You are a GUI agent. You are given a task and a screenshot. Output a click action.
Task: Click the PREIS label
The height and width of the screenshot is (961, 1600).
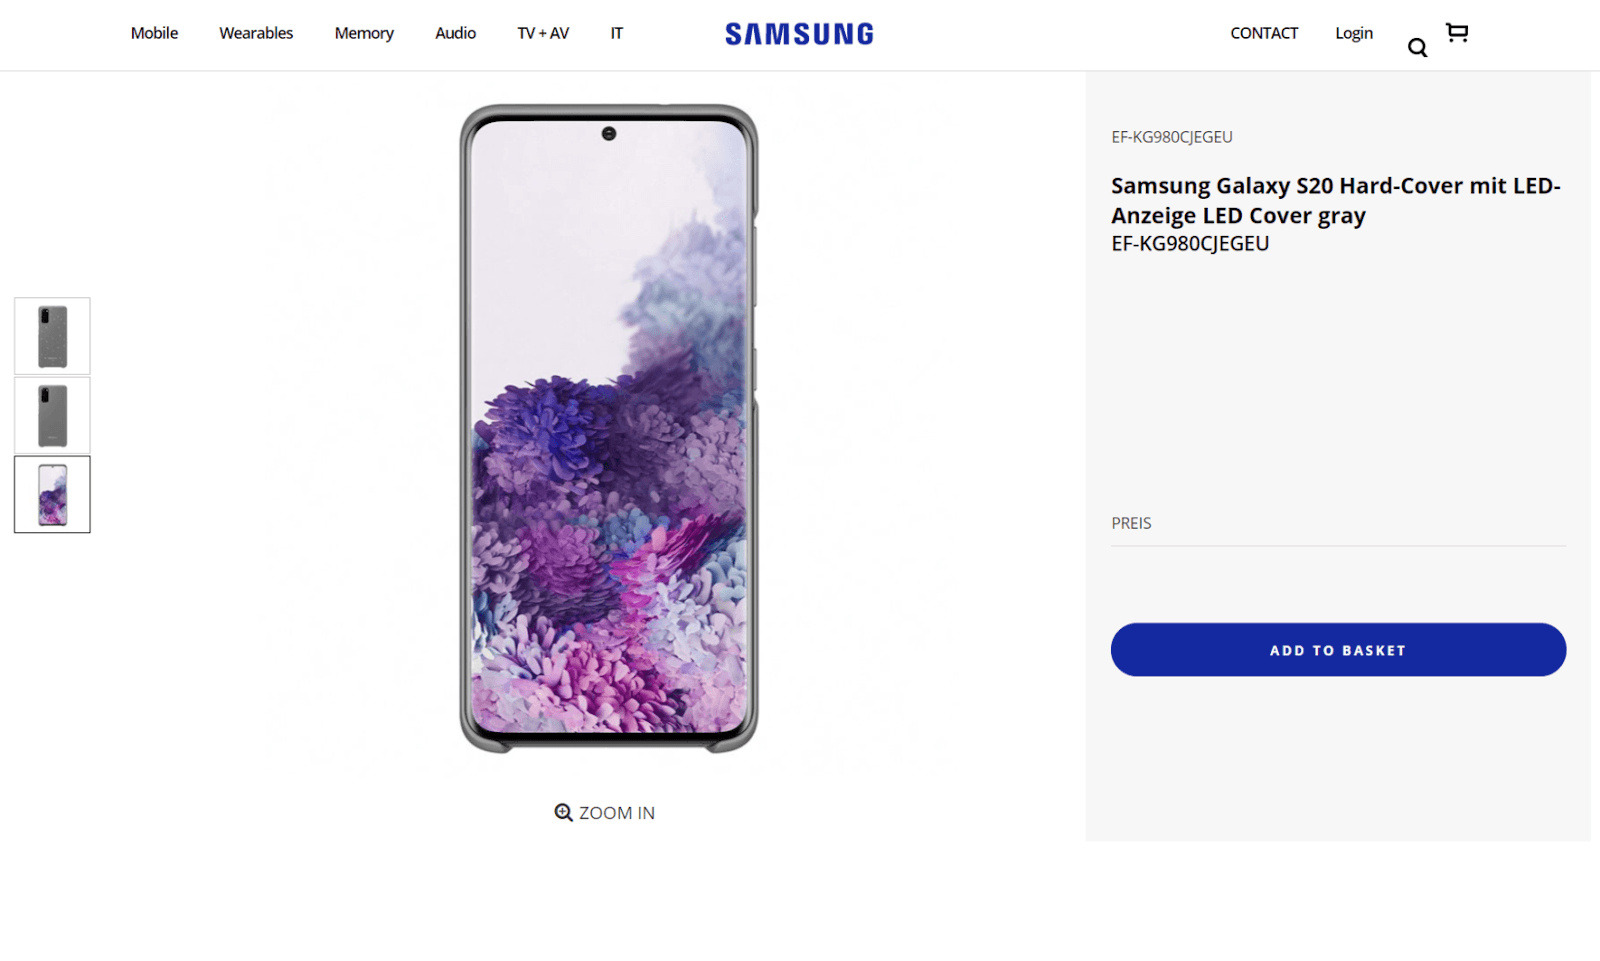tap(1131, 523)
